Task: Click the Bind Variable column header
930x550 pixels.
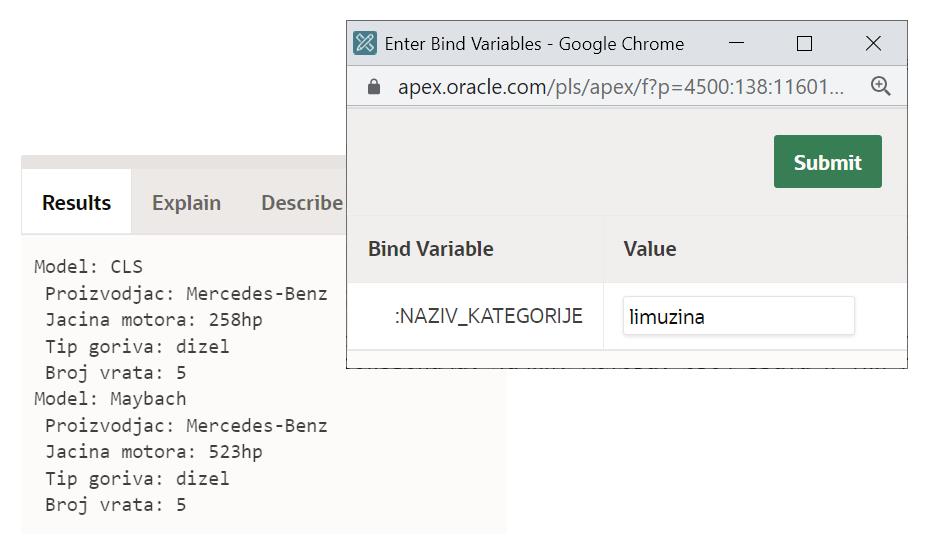Action: coord(430,249)
